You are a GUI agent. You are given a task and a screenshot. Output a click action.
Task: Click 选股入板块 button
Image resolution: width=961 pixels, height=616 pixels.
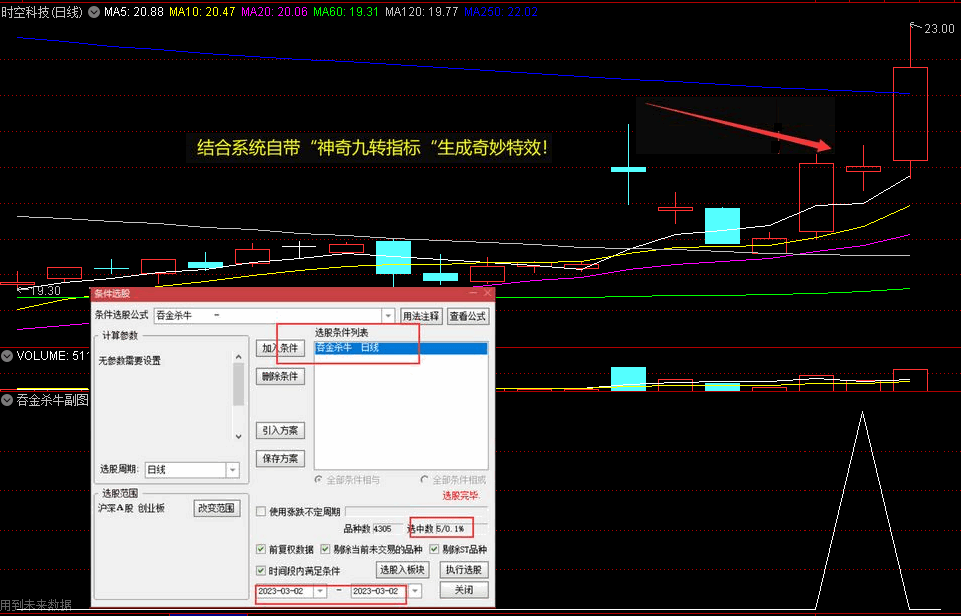point(402,570)
